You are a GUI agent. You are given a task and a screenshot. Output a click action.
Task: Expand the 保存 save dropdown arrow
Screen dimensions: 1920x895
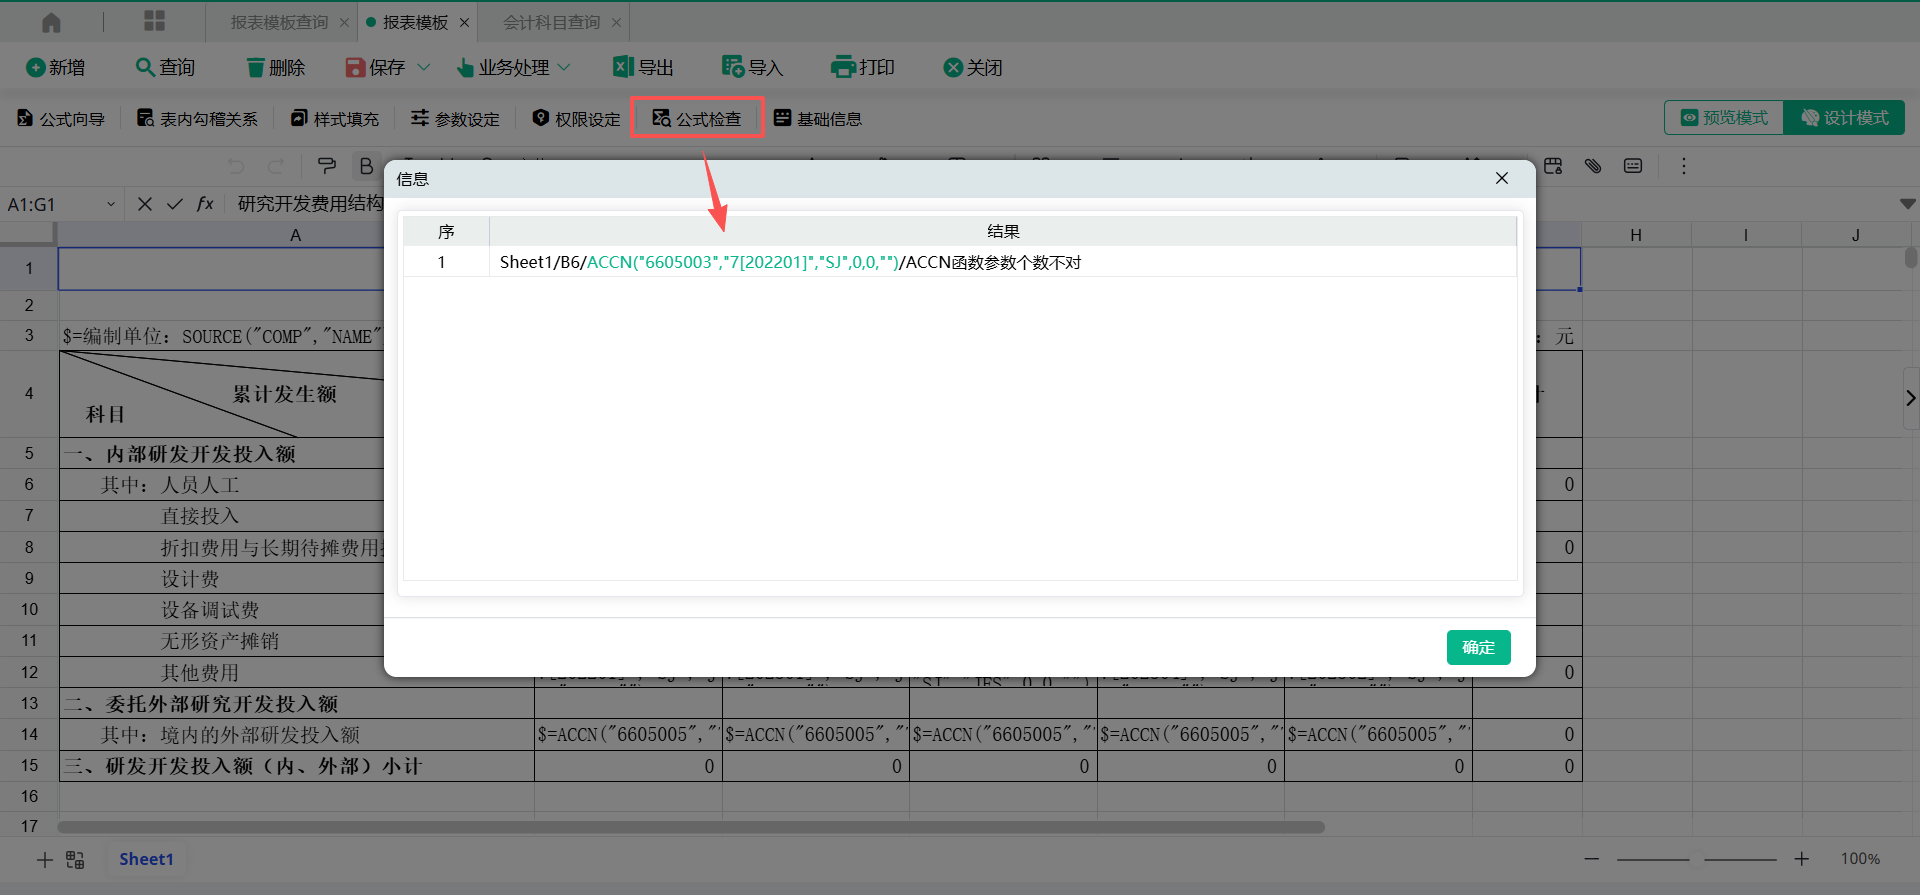click(423, 67)
